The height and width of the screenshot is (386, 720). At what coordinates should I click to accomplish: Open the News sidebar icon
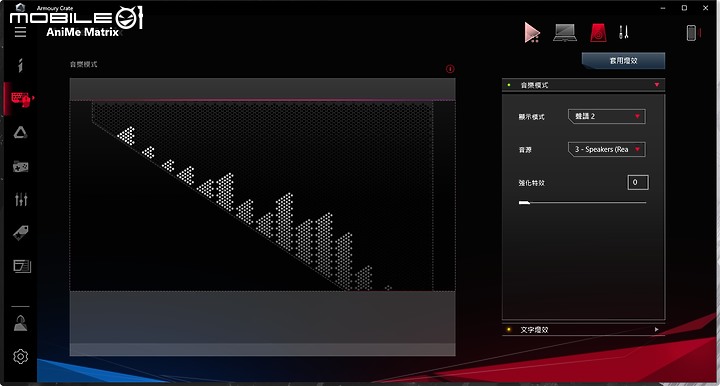[x=22, y=266]
